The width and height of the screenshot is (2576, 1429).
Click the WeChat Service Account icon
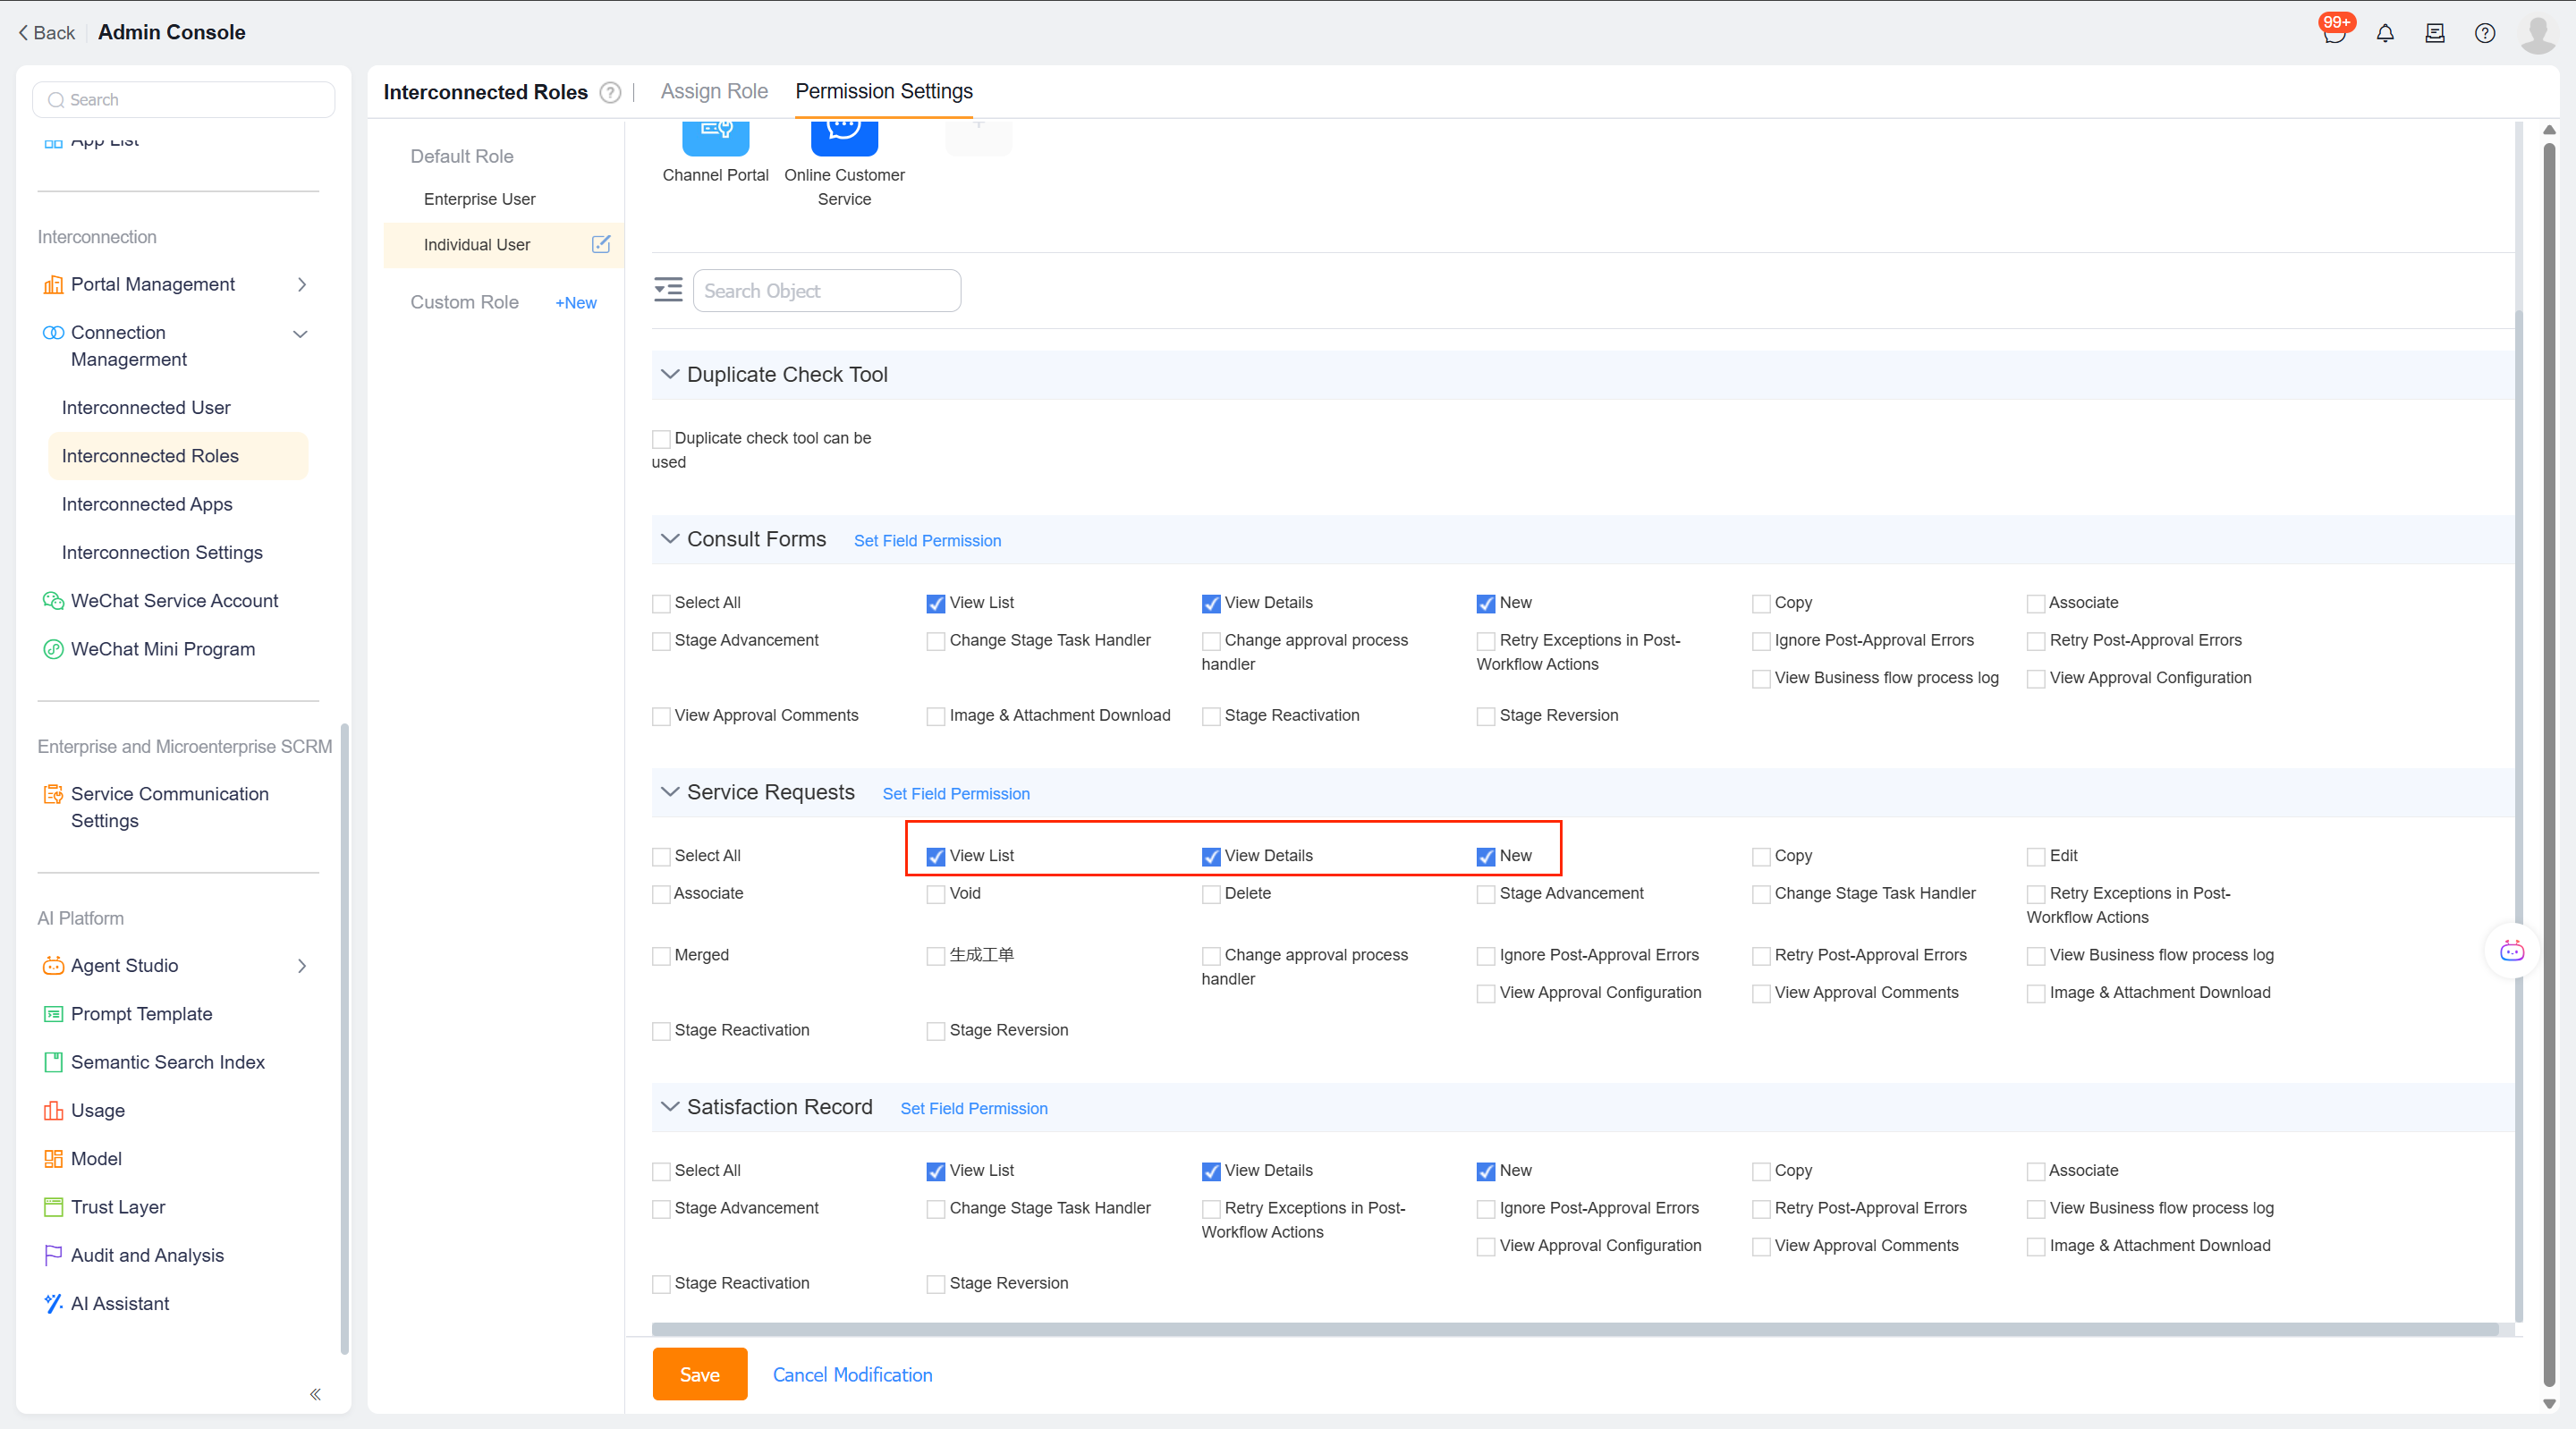53,601
